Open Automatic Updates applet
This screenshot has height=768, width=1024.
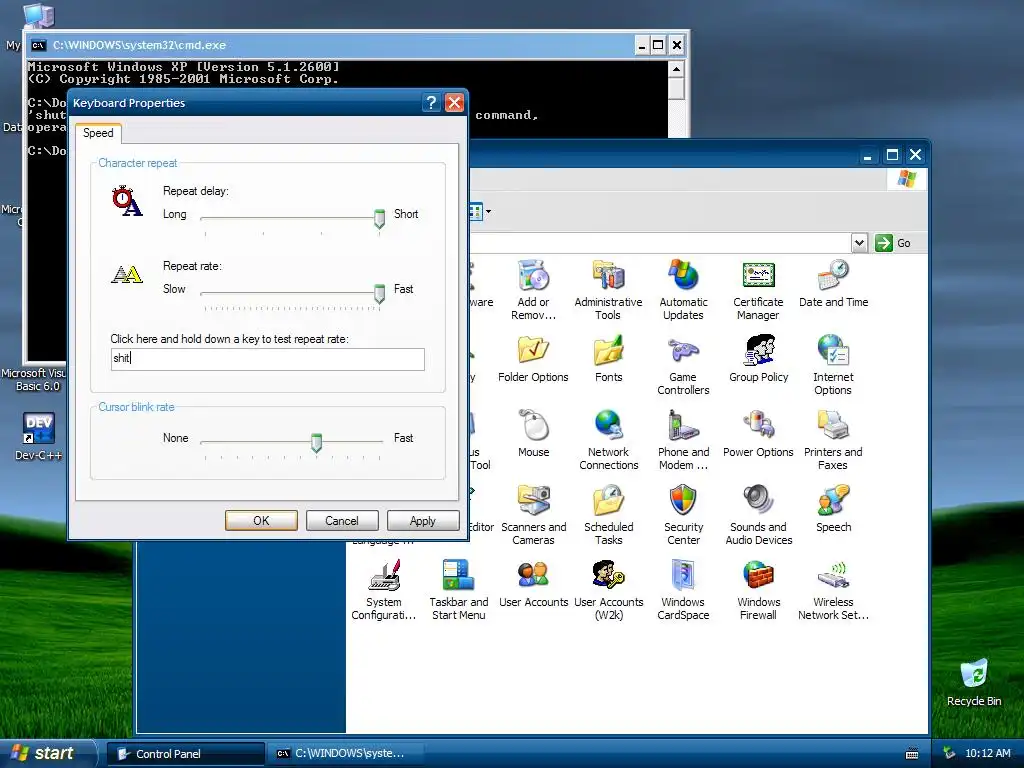683,289
